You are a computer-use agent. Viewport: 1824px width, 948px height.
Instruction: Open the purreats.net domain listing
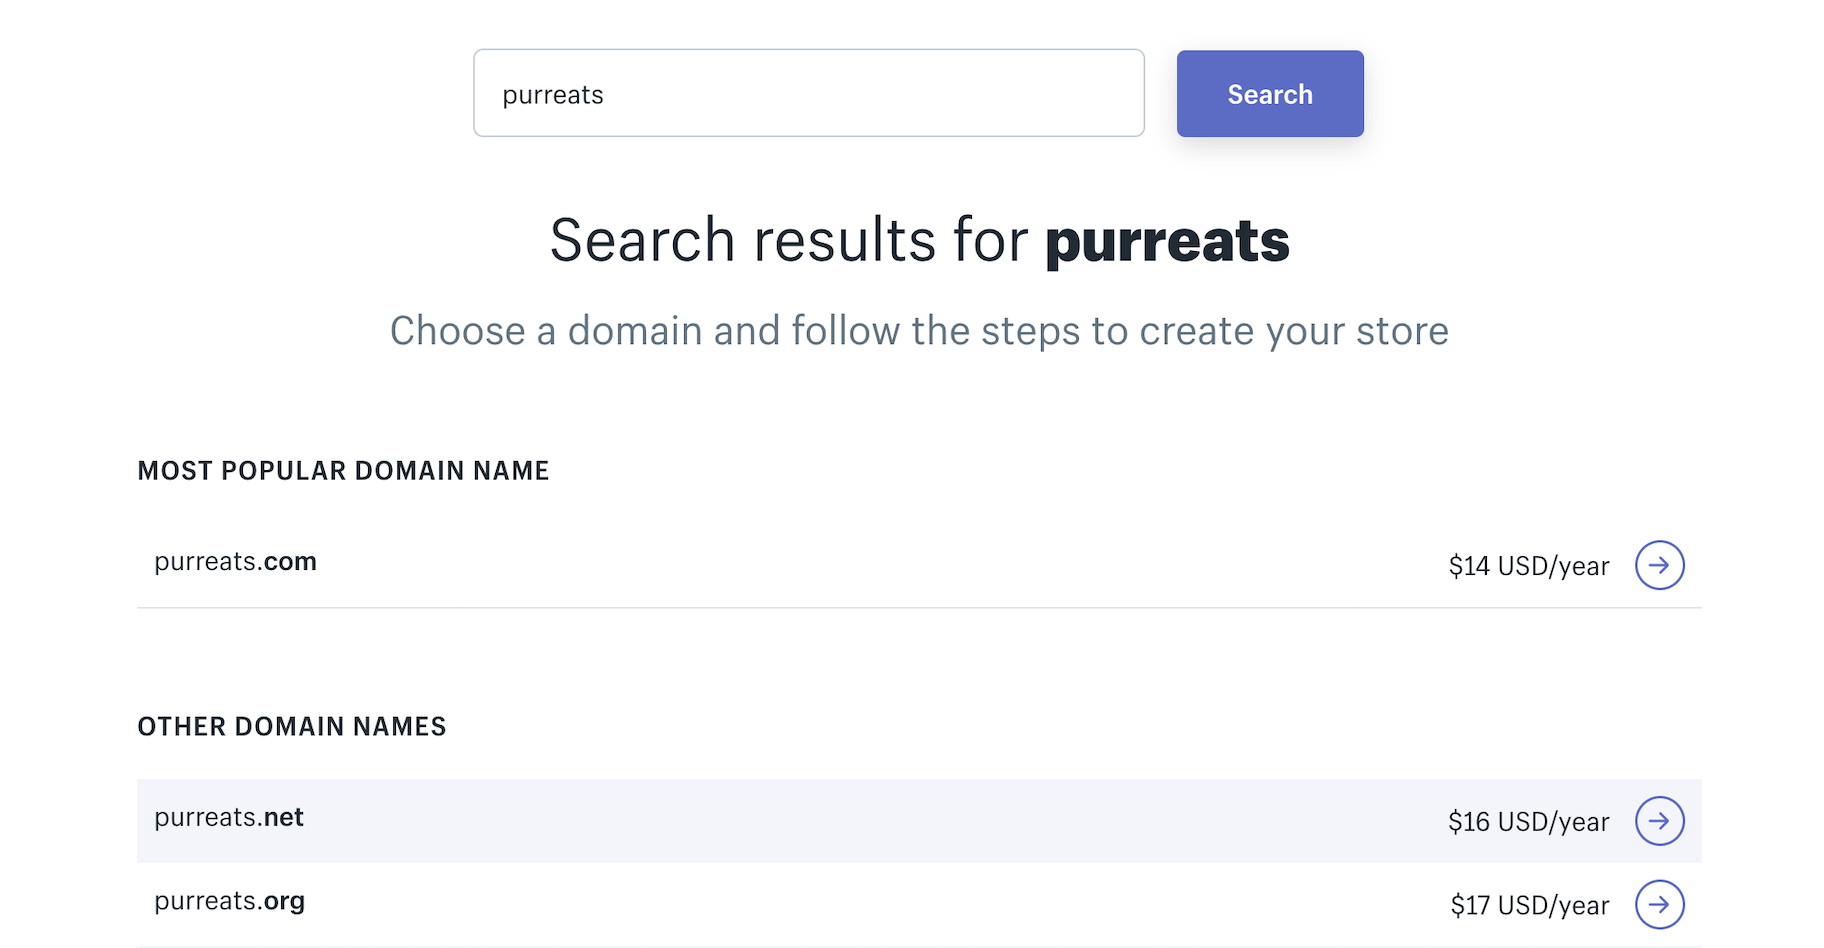click(229, 818)
